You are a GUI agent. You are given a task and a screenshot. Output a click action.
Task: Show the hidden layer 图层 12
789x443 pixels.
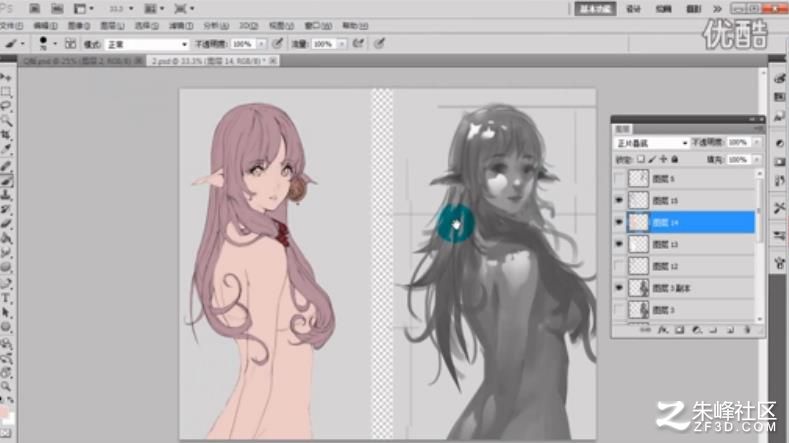tap(619, 266)
